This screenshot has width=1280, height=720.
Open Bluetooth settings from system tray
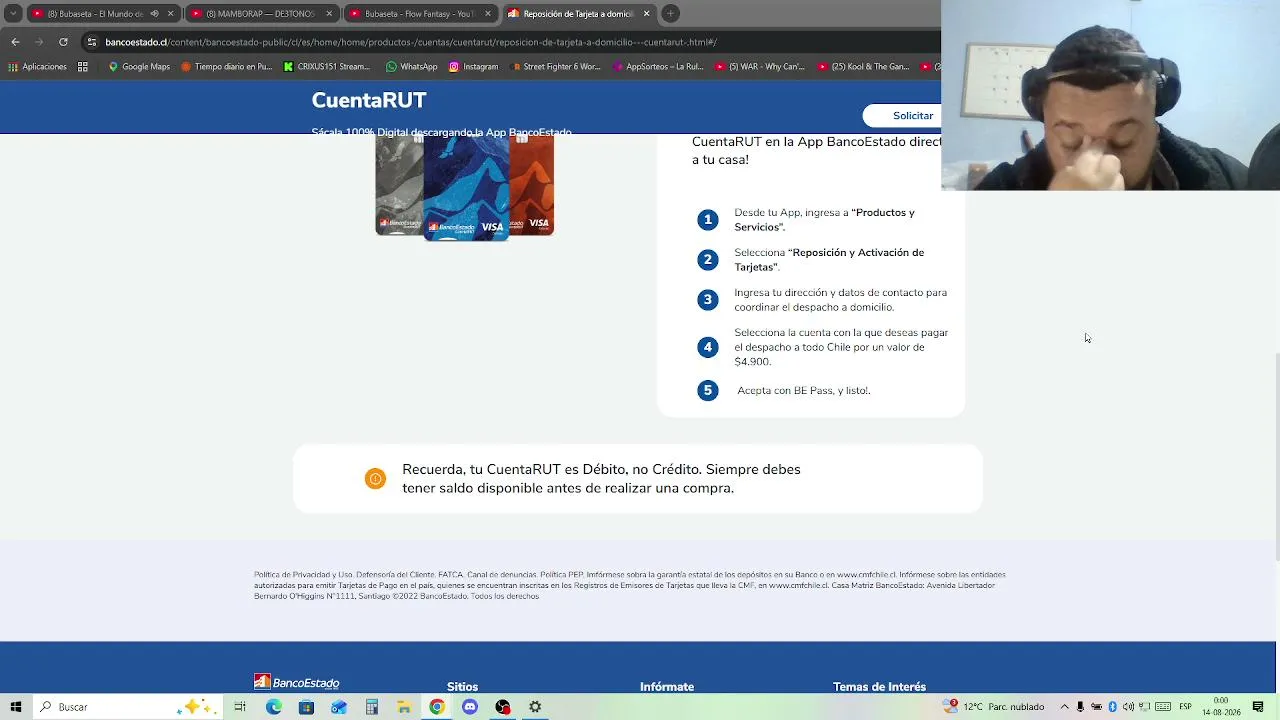click(x=1112, y=707)
